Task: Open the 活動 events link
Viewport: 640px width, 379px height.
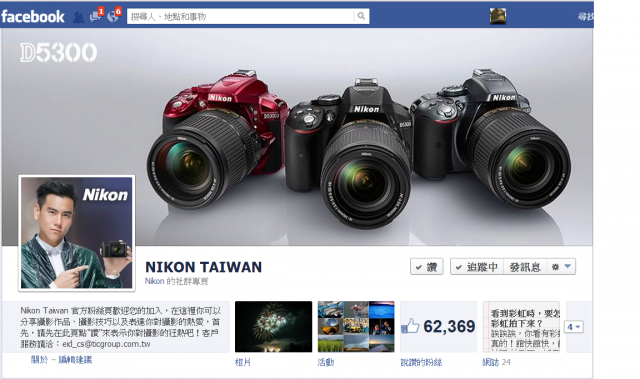Action: pos(326,362)
